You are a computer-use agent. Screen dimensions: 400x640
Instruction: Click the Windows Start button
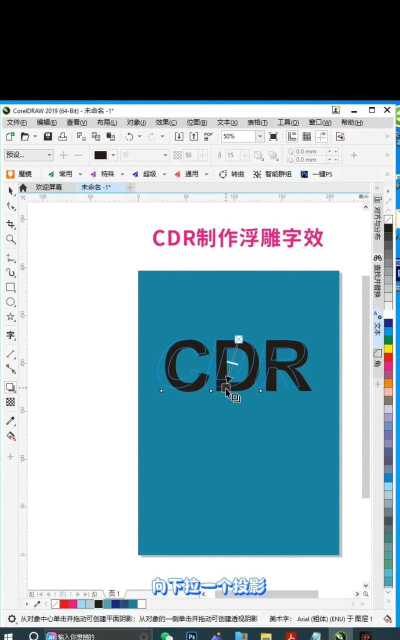tap(8, 636)
